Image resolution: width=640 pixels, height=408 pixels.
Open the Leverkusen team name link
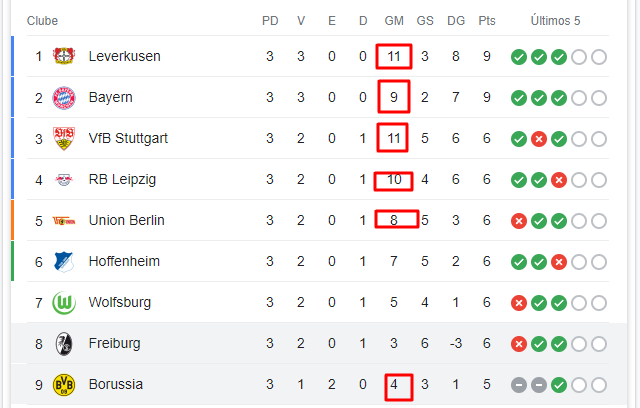tap(124, 56)
